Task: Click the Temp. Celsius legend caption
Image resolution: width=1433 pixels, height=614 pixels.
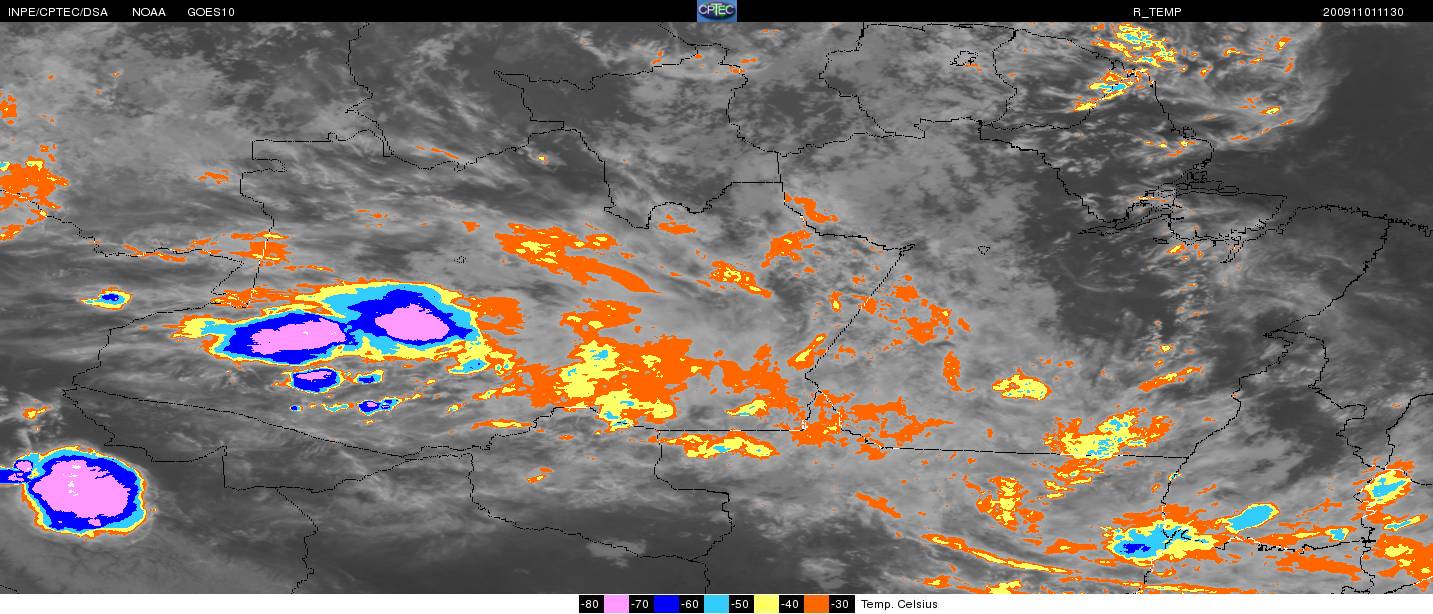Action: pyautogui.click(x=900, y=604)
